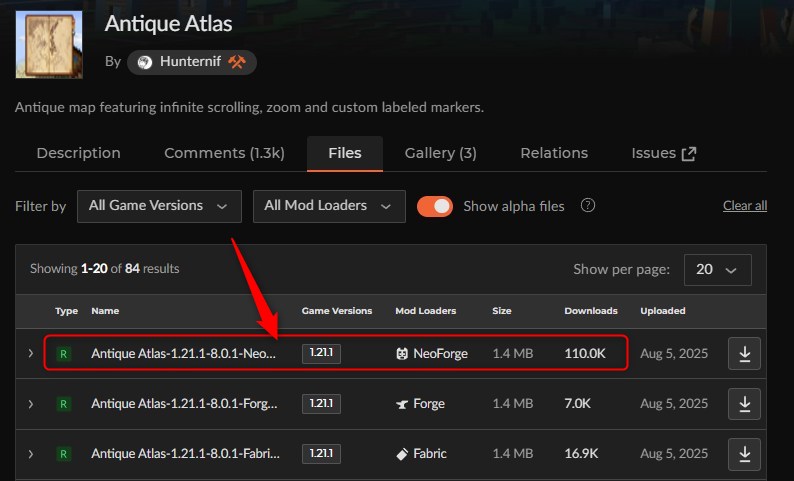
Task: Open the Hunternif author profile
Action: pos(191,62)
